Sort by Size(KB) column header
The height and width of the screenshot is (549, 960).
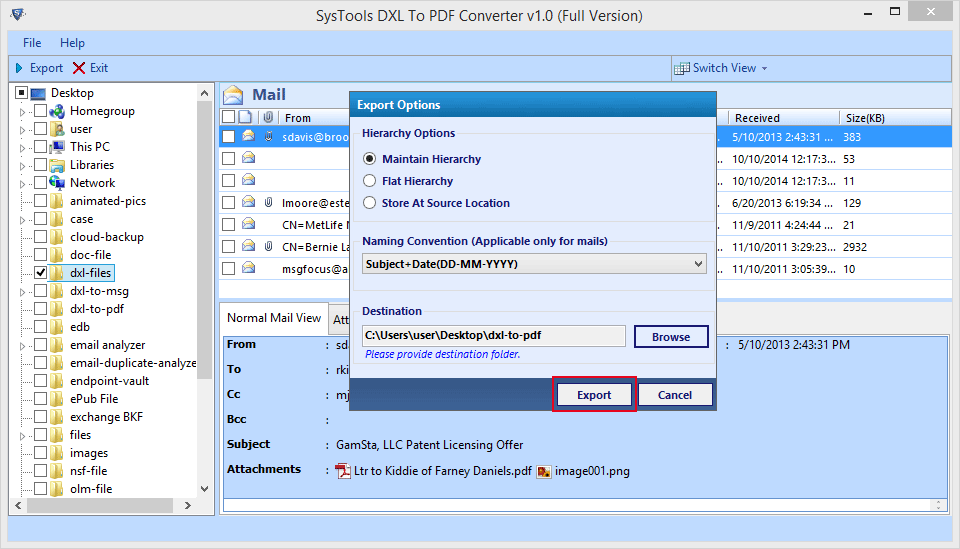tap(895, 118)
